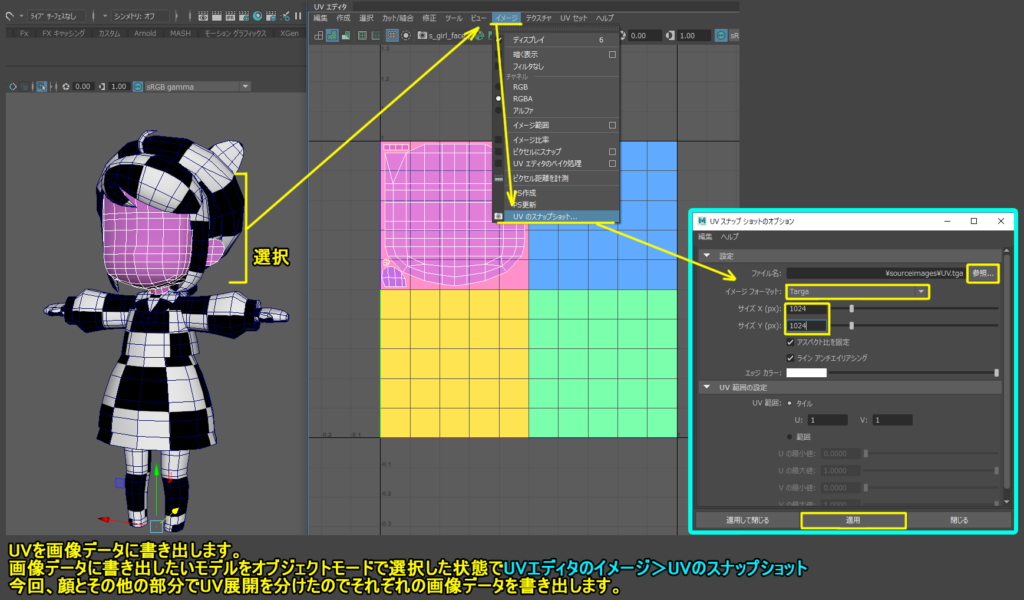Viewport: 1024px width, 600px height.
Task: Collapse the UV 範囲の設定 section
Action: tap(707, 387)
